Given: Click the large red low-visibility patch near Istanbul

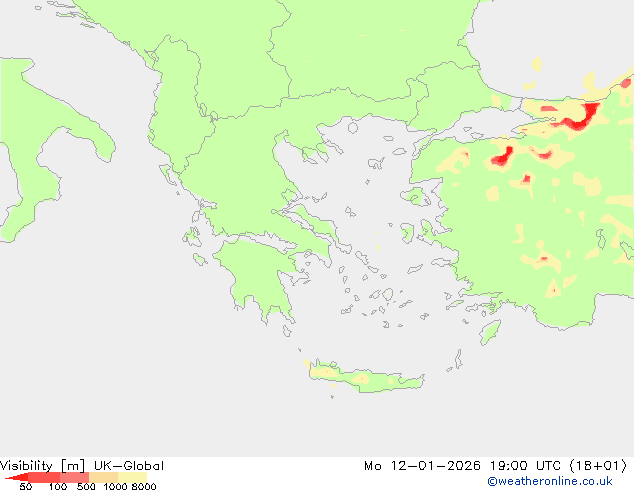Looking at the screenshot, I should 582,116.
